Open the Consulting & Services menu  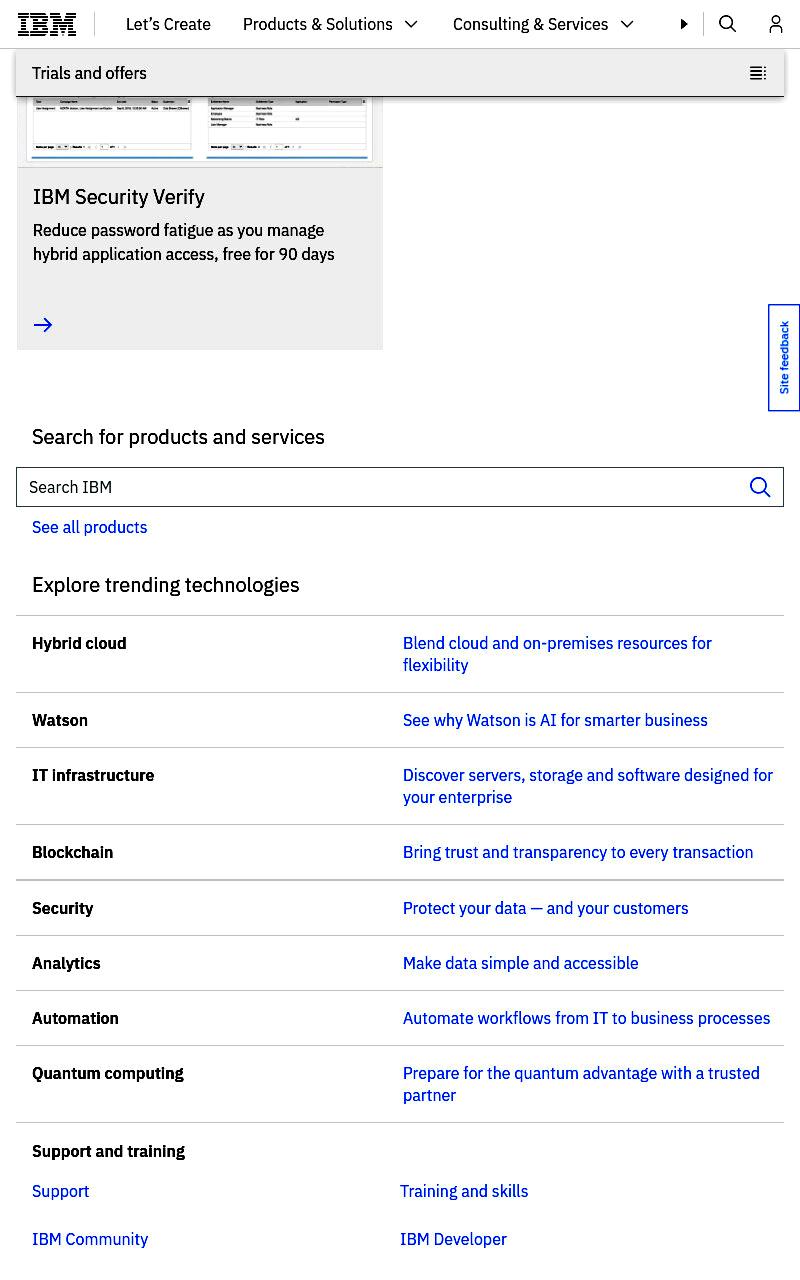[530, 24]
